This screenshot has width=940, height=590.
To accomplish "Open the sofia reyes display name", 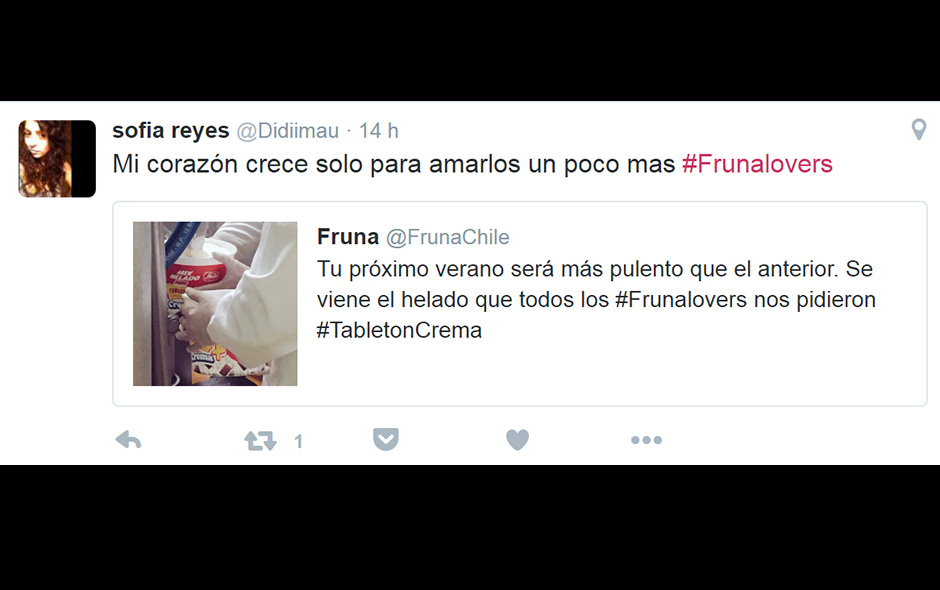I will [171, 130].
